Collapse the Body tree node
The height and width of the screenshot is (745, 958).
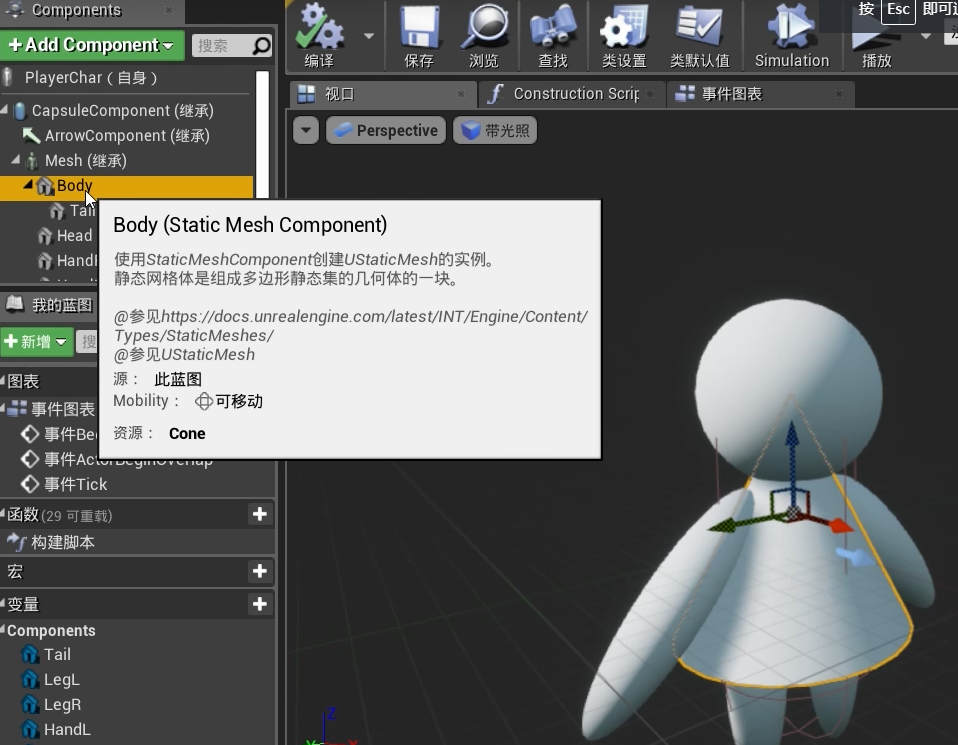pos(28,185)
